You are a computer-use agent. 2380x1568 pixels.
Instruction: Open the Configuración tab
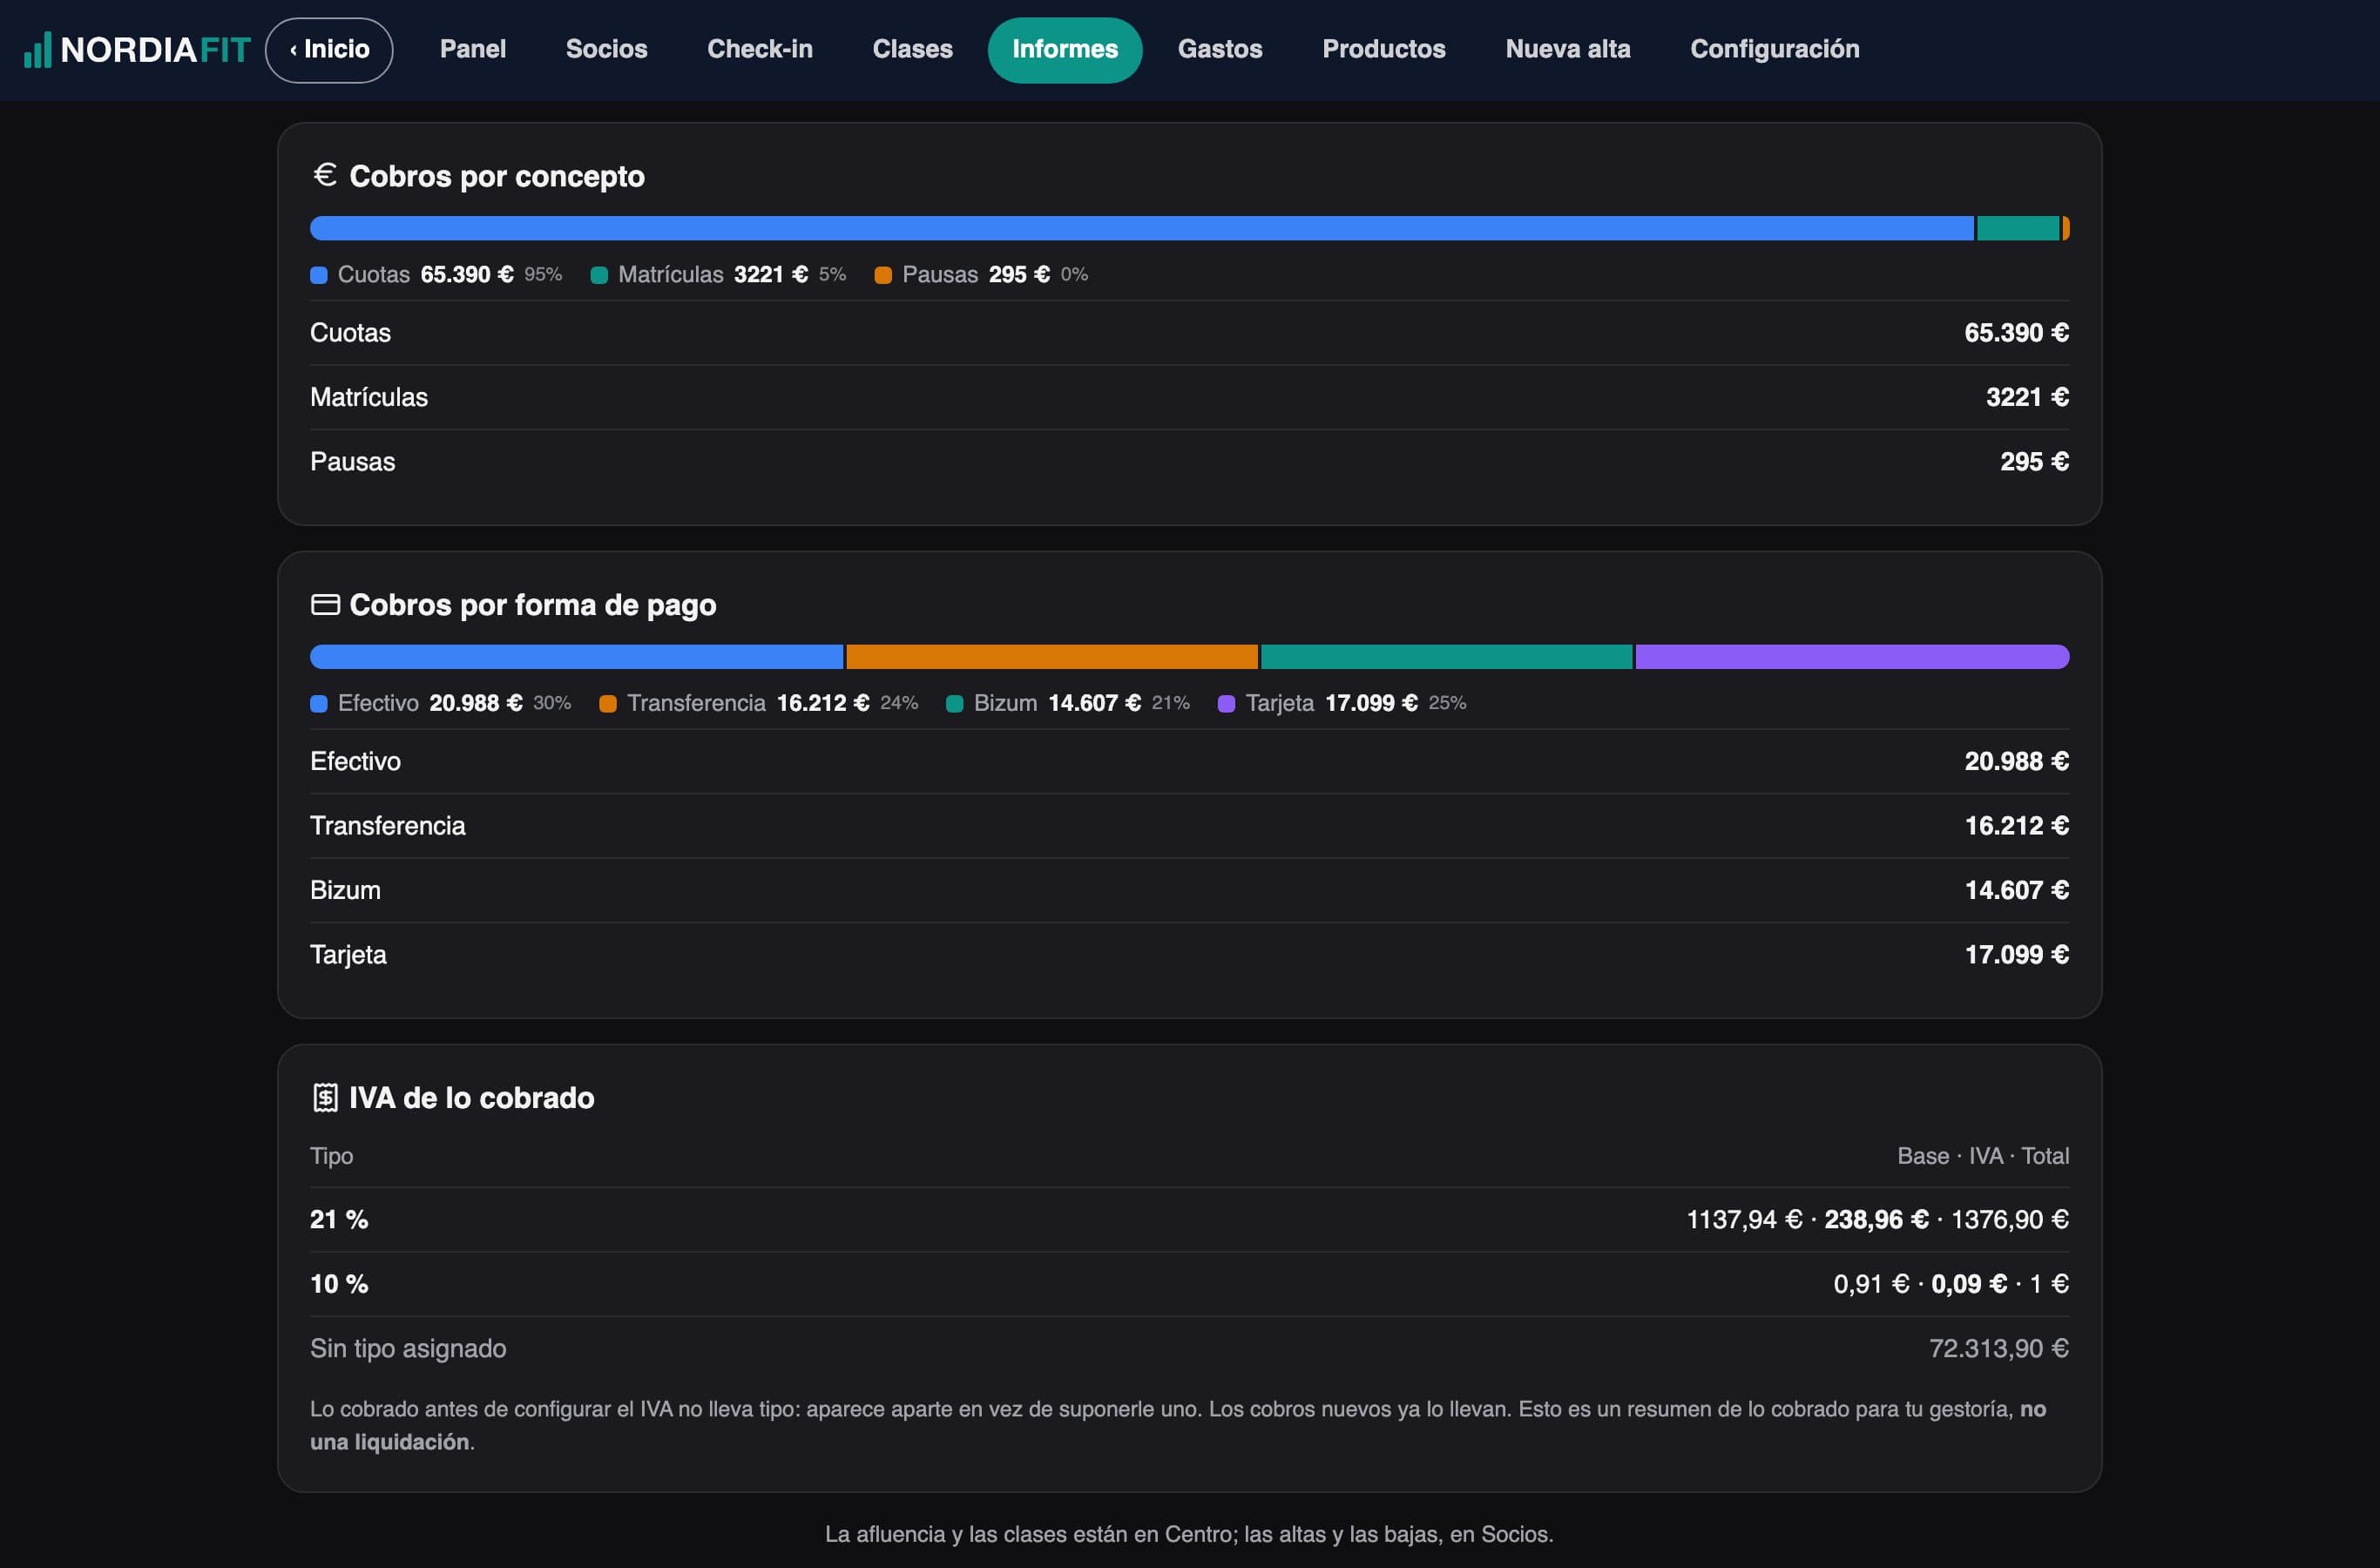[x=1775, y=50]
